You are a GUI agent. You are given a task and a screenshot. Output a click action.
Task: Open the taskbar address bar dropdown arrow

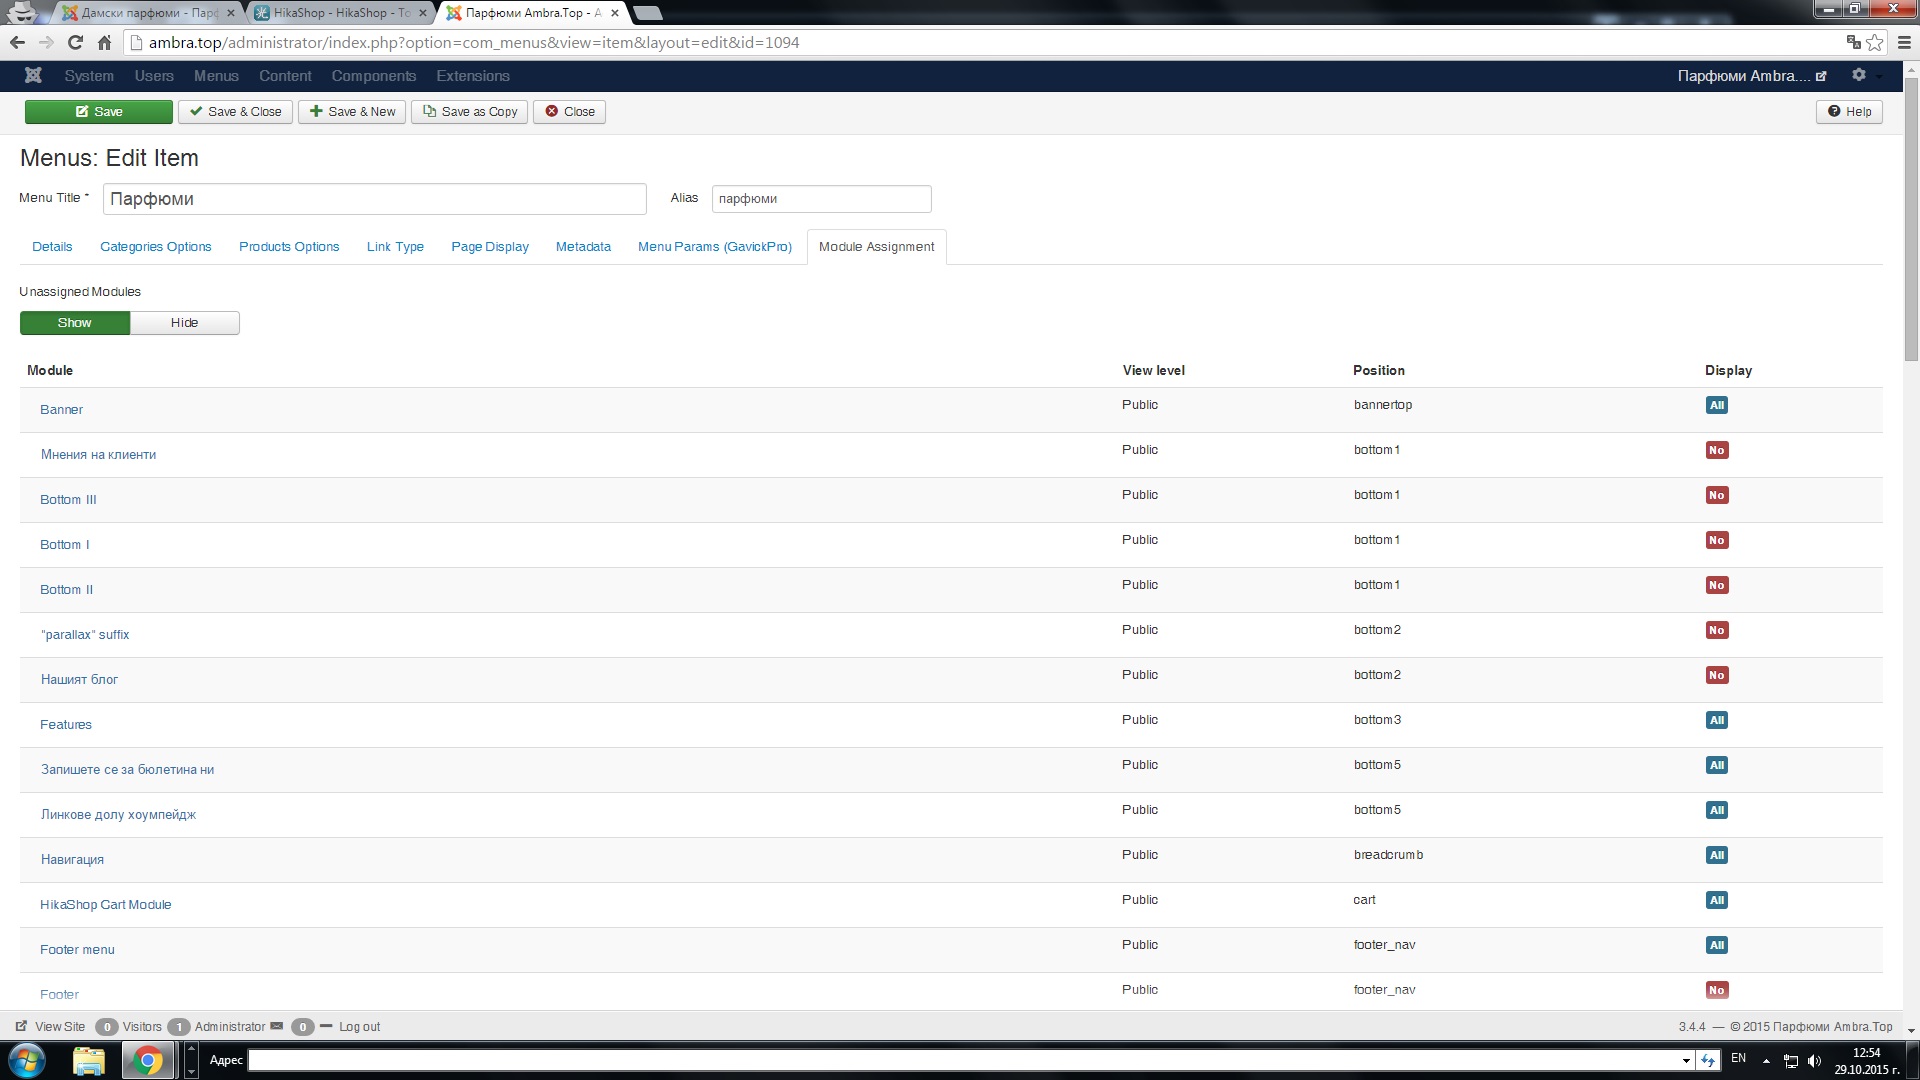pos(1686,1061)
